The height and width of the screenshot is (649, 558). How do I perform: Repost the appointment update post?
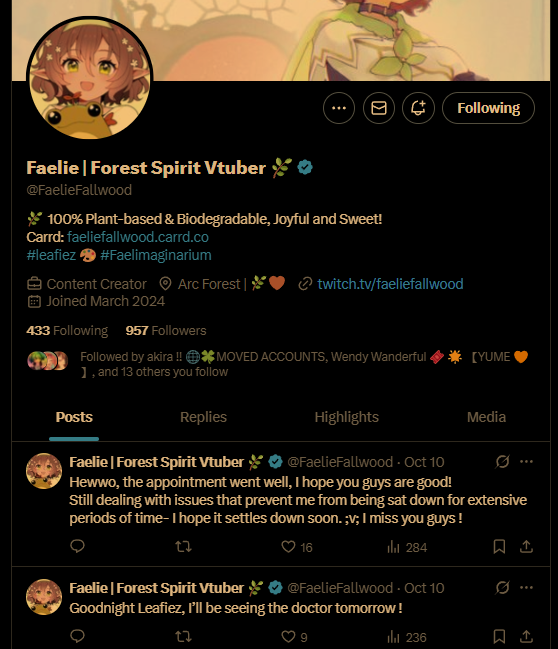(183, 546)
